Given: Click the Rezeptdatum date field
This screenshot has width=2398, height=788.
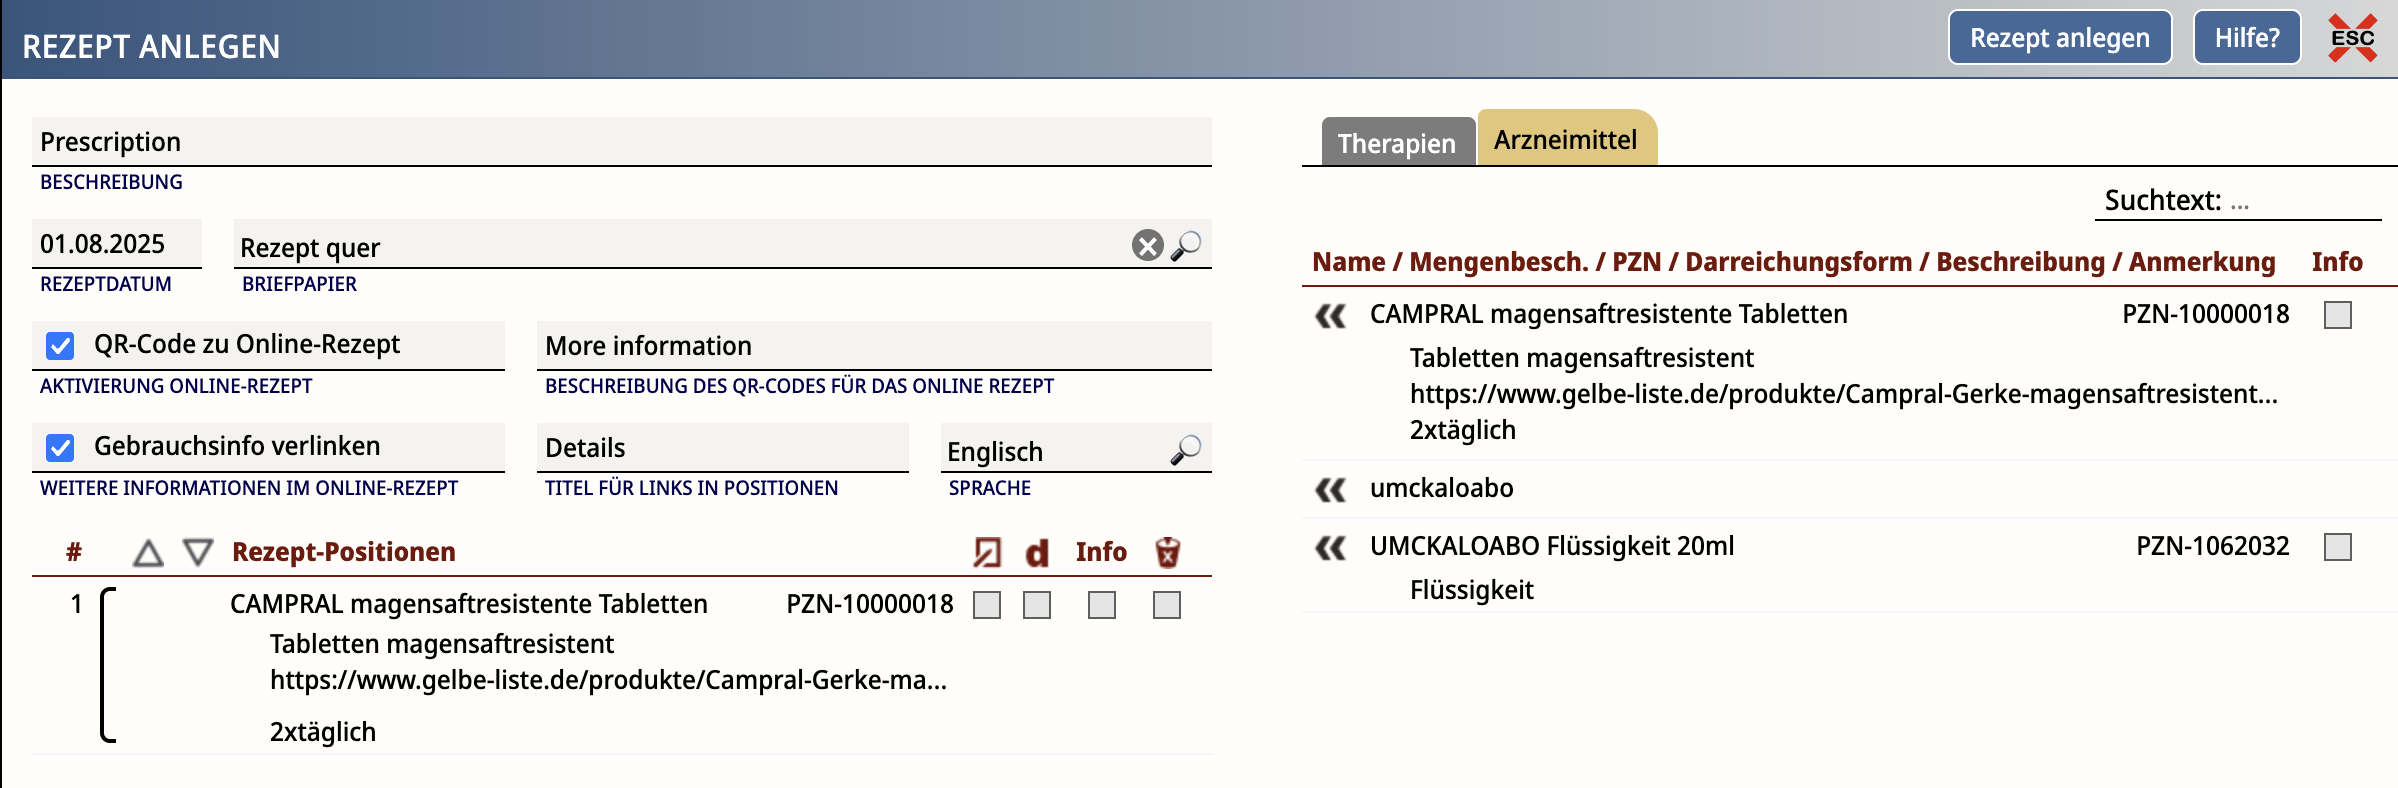Looking at the screenshot, I should click(116, 244).
